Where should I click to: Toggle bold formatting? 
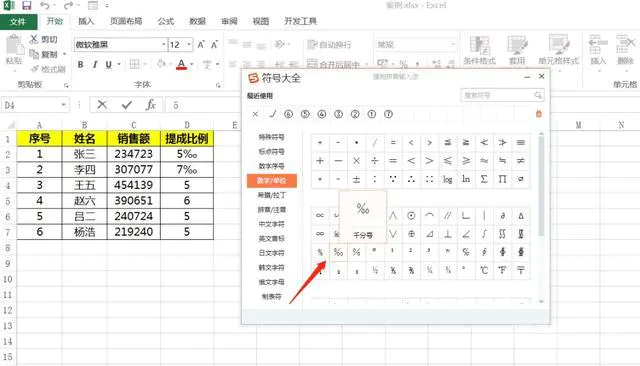point(80,64)
